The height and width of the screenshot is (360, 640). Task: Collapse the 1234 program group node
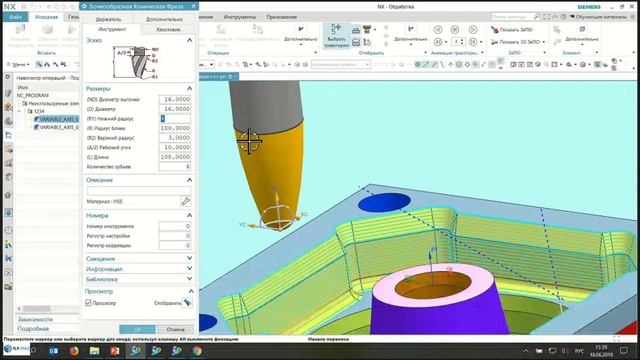pyautogui.click(x=19, y=111)
